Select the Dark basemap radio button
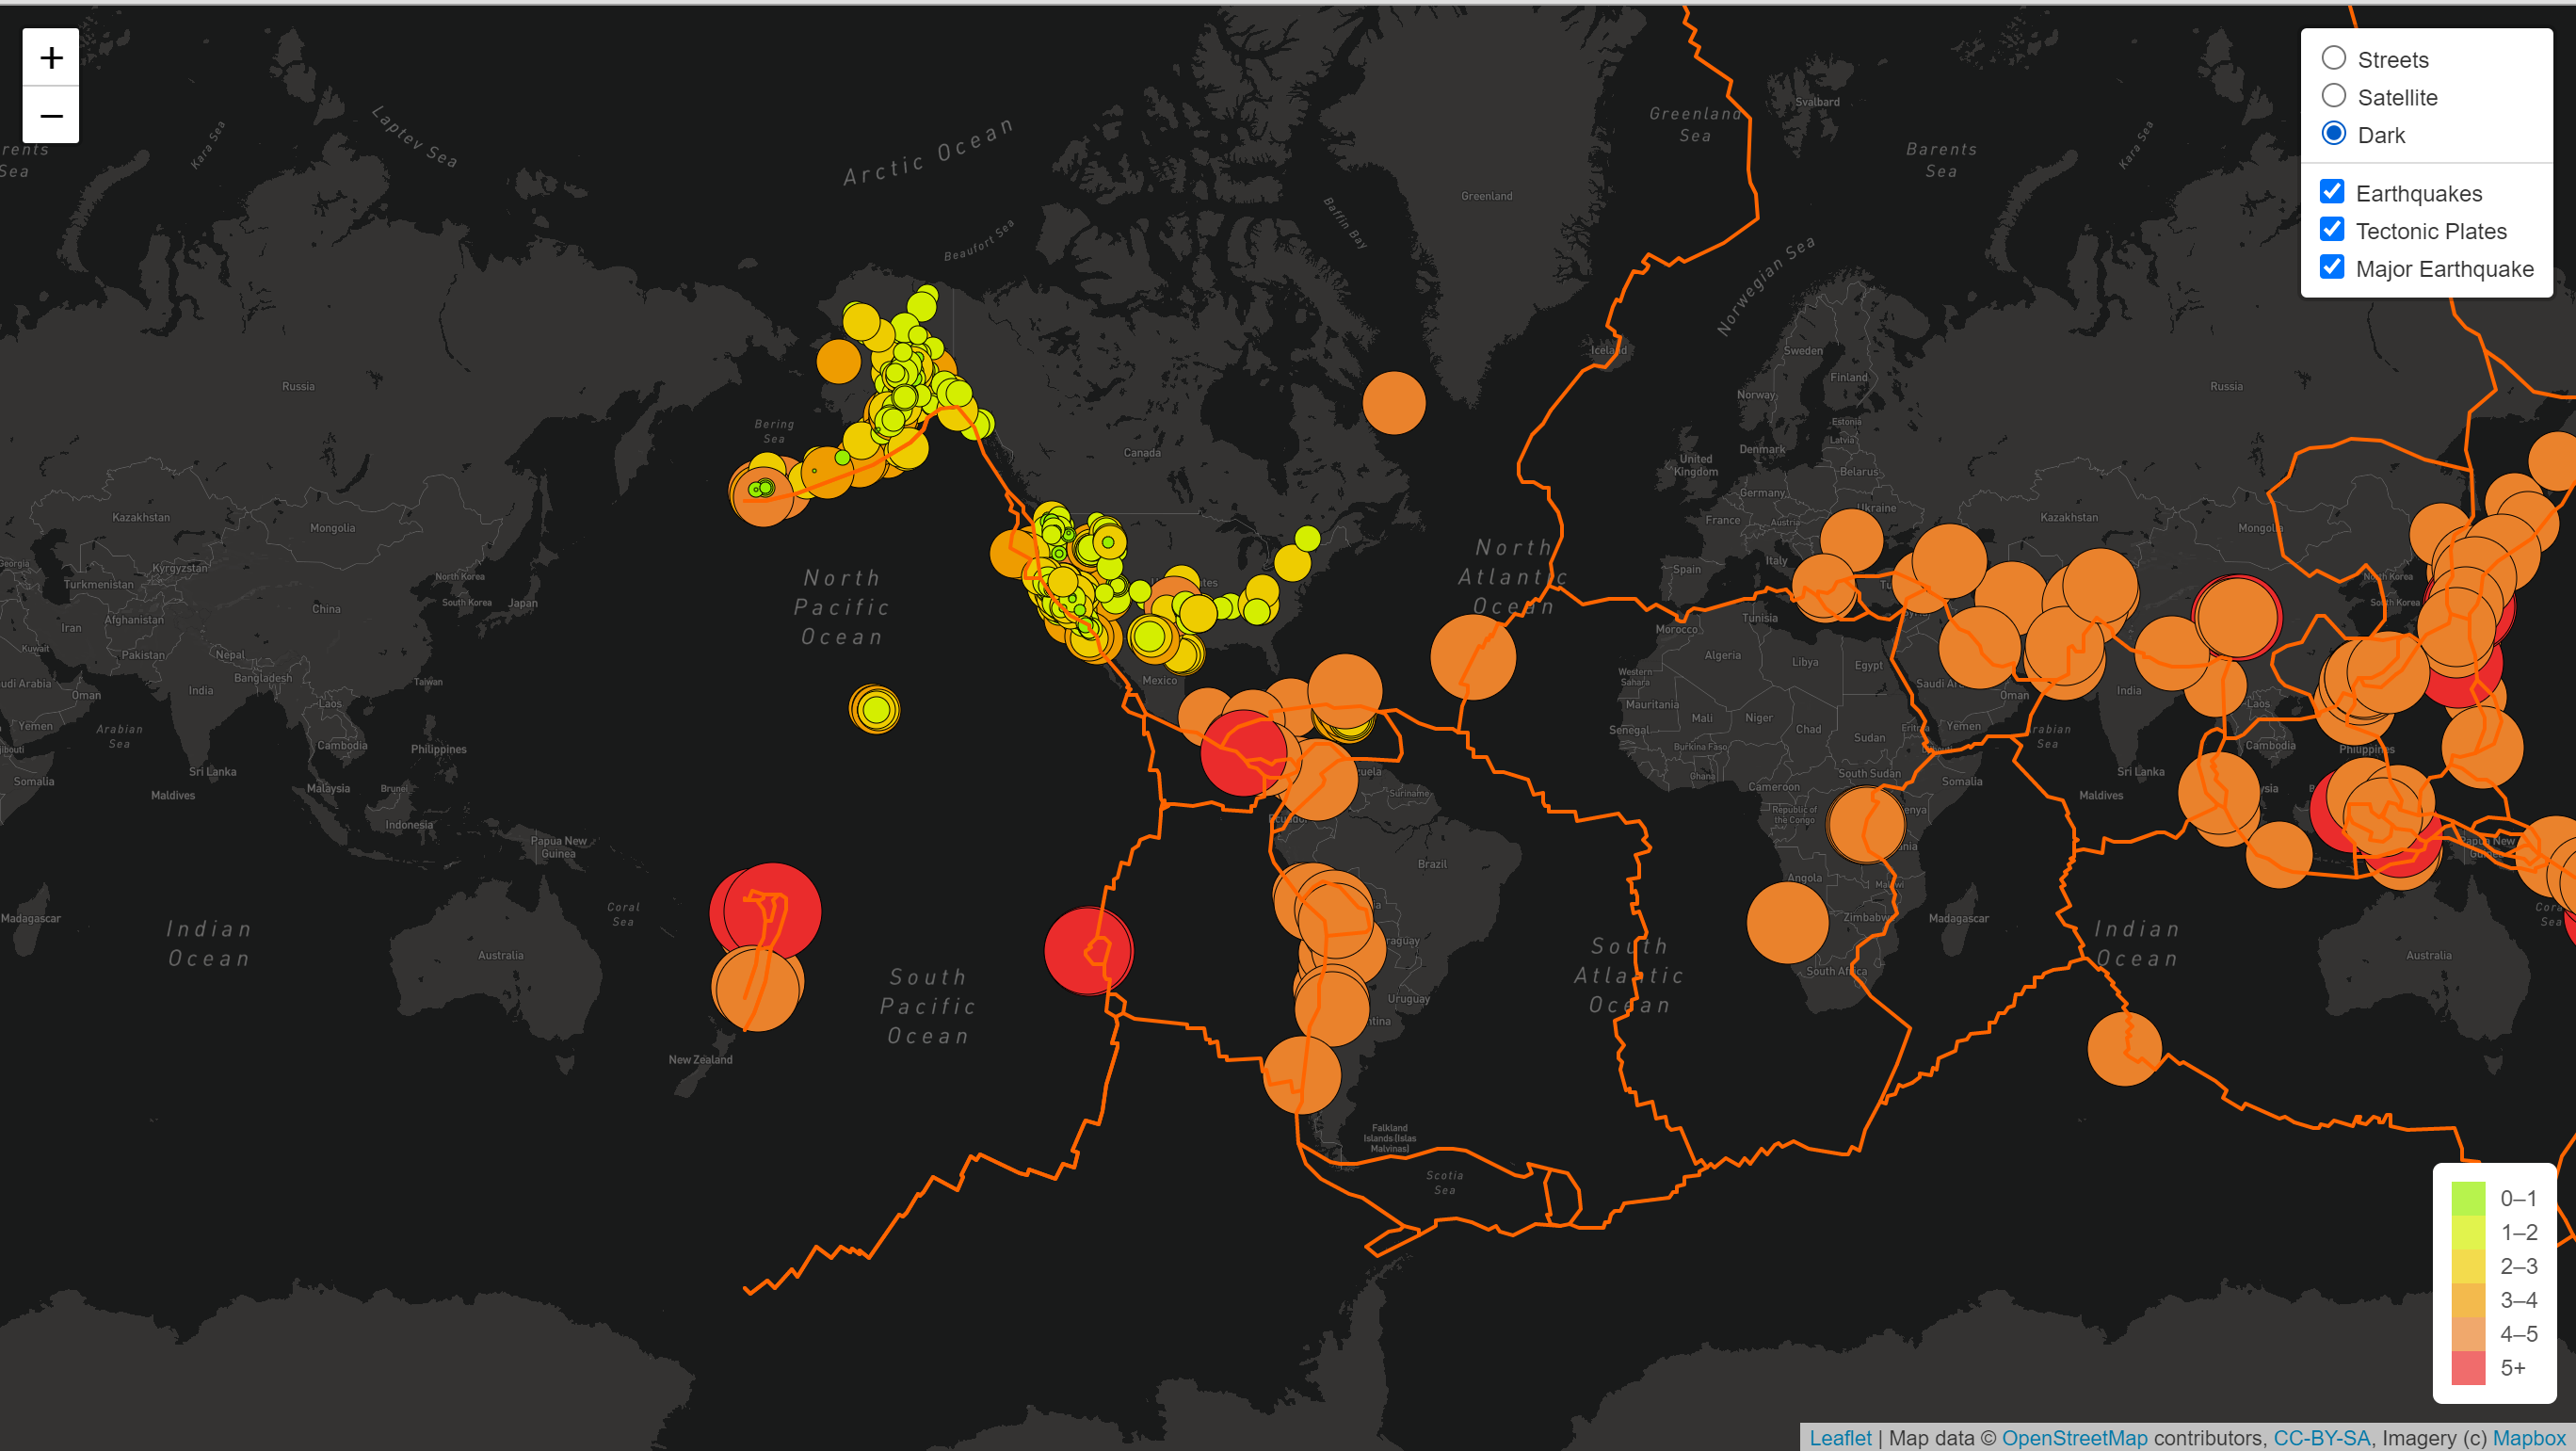Viewport: 2576px width, 1451px height. click(x=2334, y=132)
